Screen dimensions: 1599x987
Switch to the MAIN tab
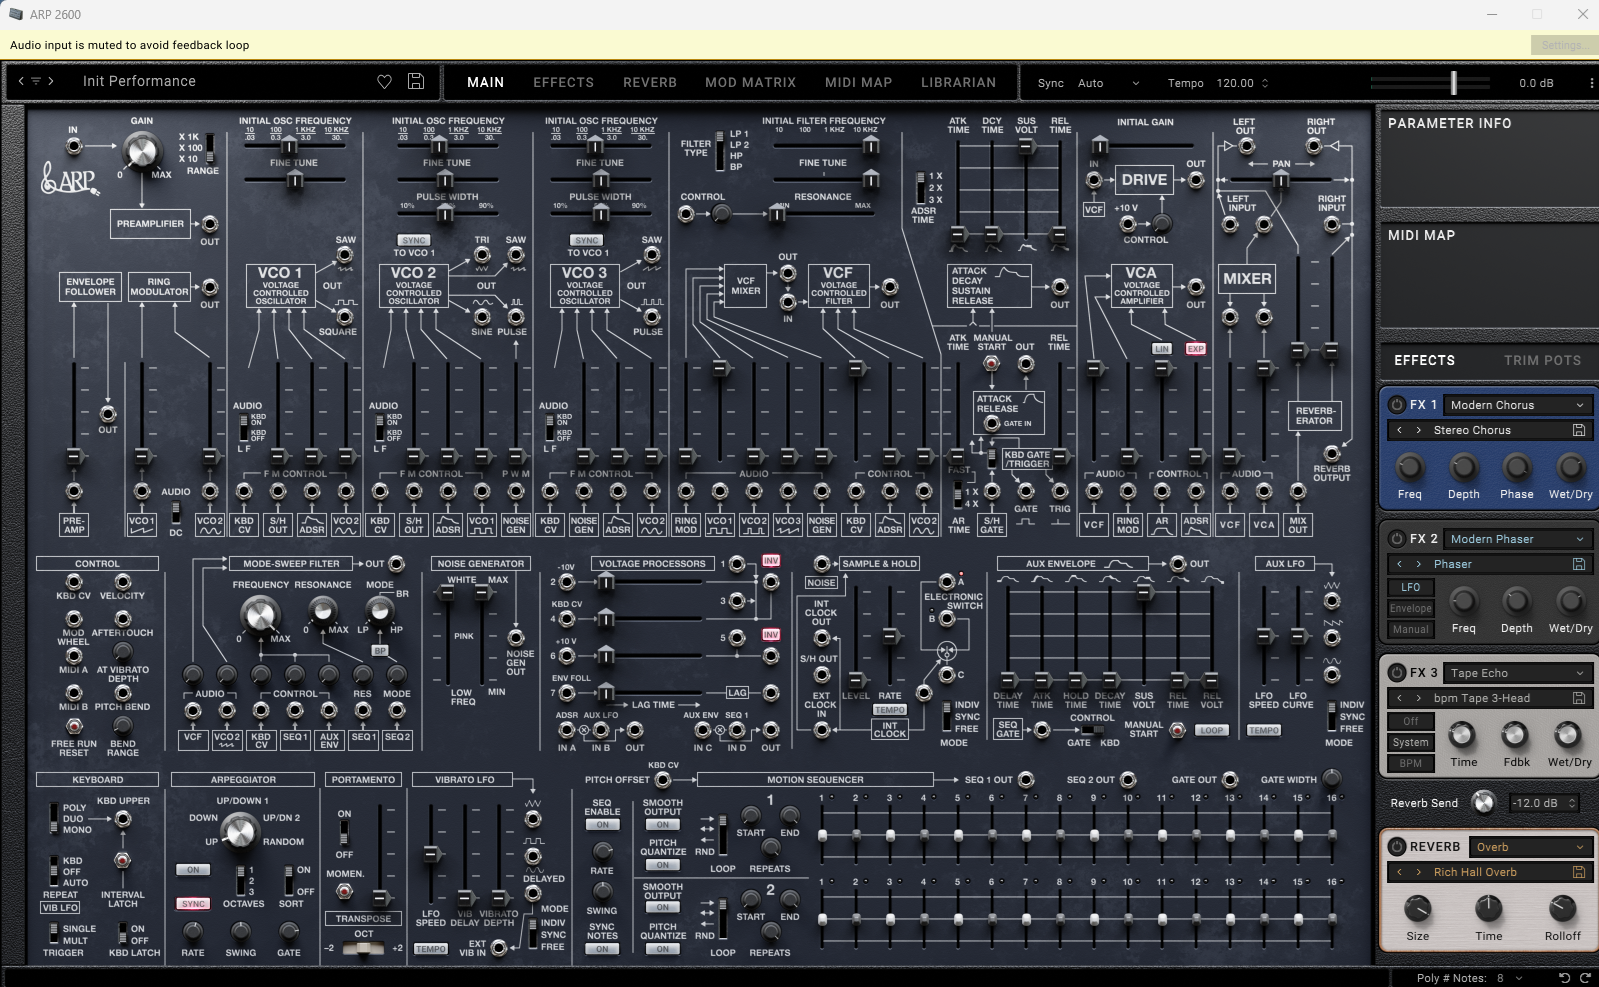pyautogui.click(x=486, y=82)
